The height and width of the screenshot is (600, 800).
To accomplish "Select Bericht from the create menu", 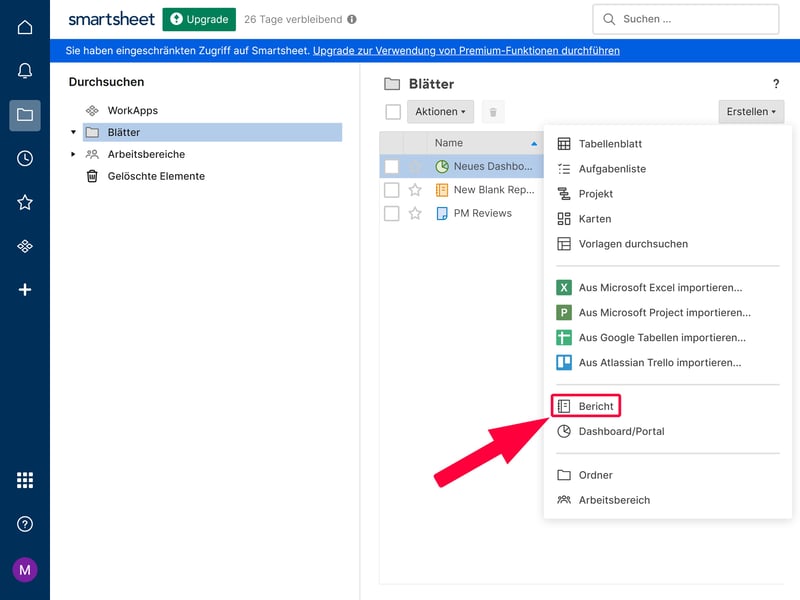I will click(x=596, y=406).
